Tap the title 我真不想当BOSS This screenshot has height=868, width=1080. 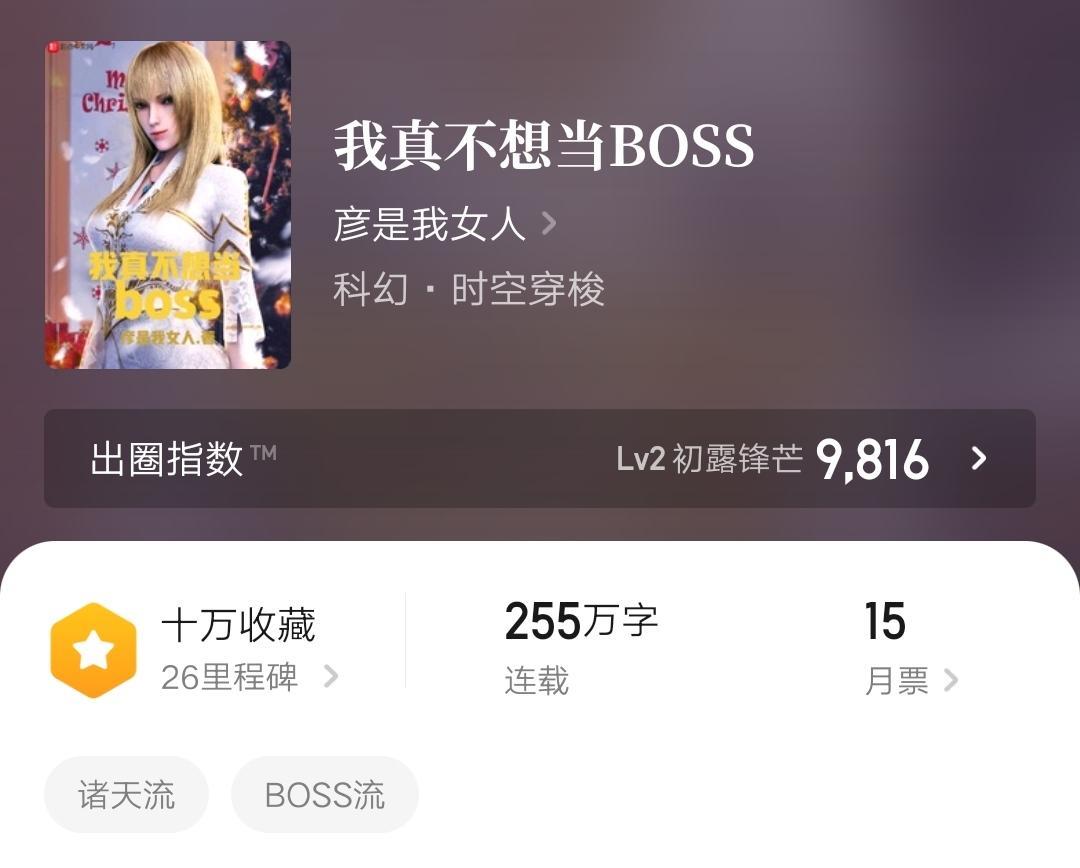pos(544,146)
